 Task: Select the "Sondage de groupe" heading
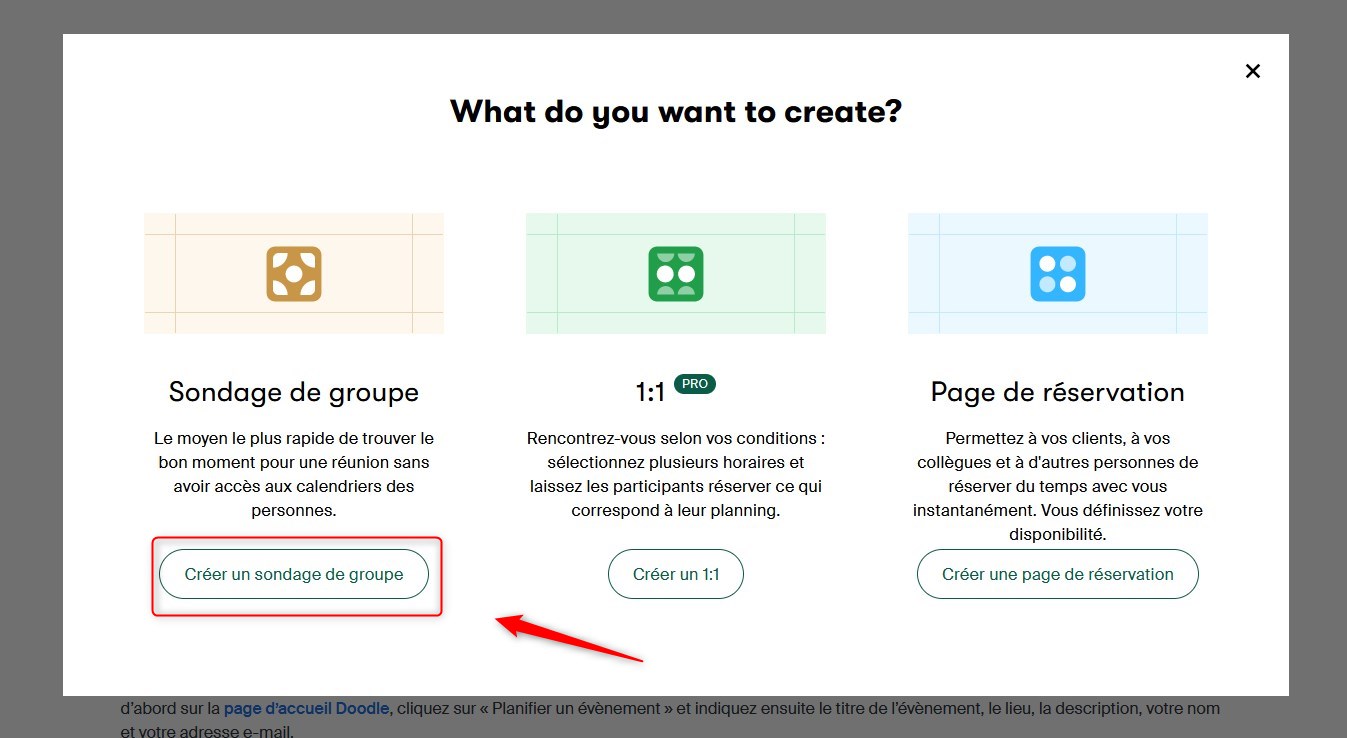coord(294,392)
